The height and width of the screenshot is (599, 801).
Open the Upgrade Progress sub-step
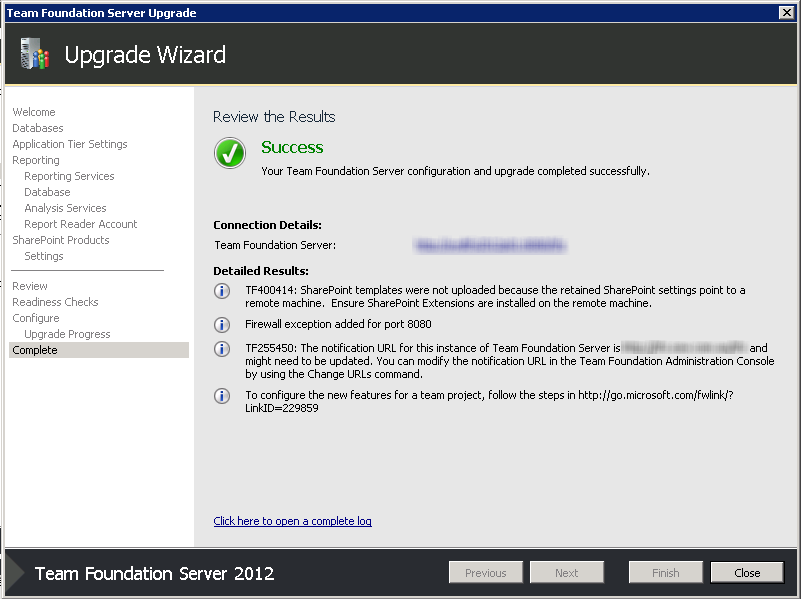pyautogui.click(x=67, y=334)
